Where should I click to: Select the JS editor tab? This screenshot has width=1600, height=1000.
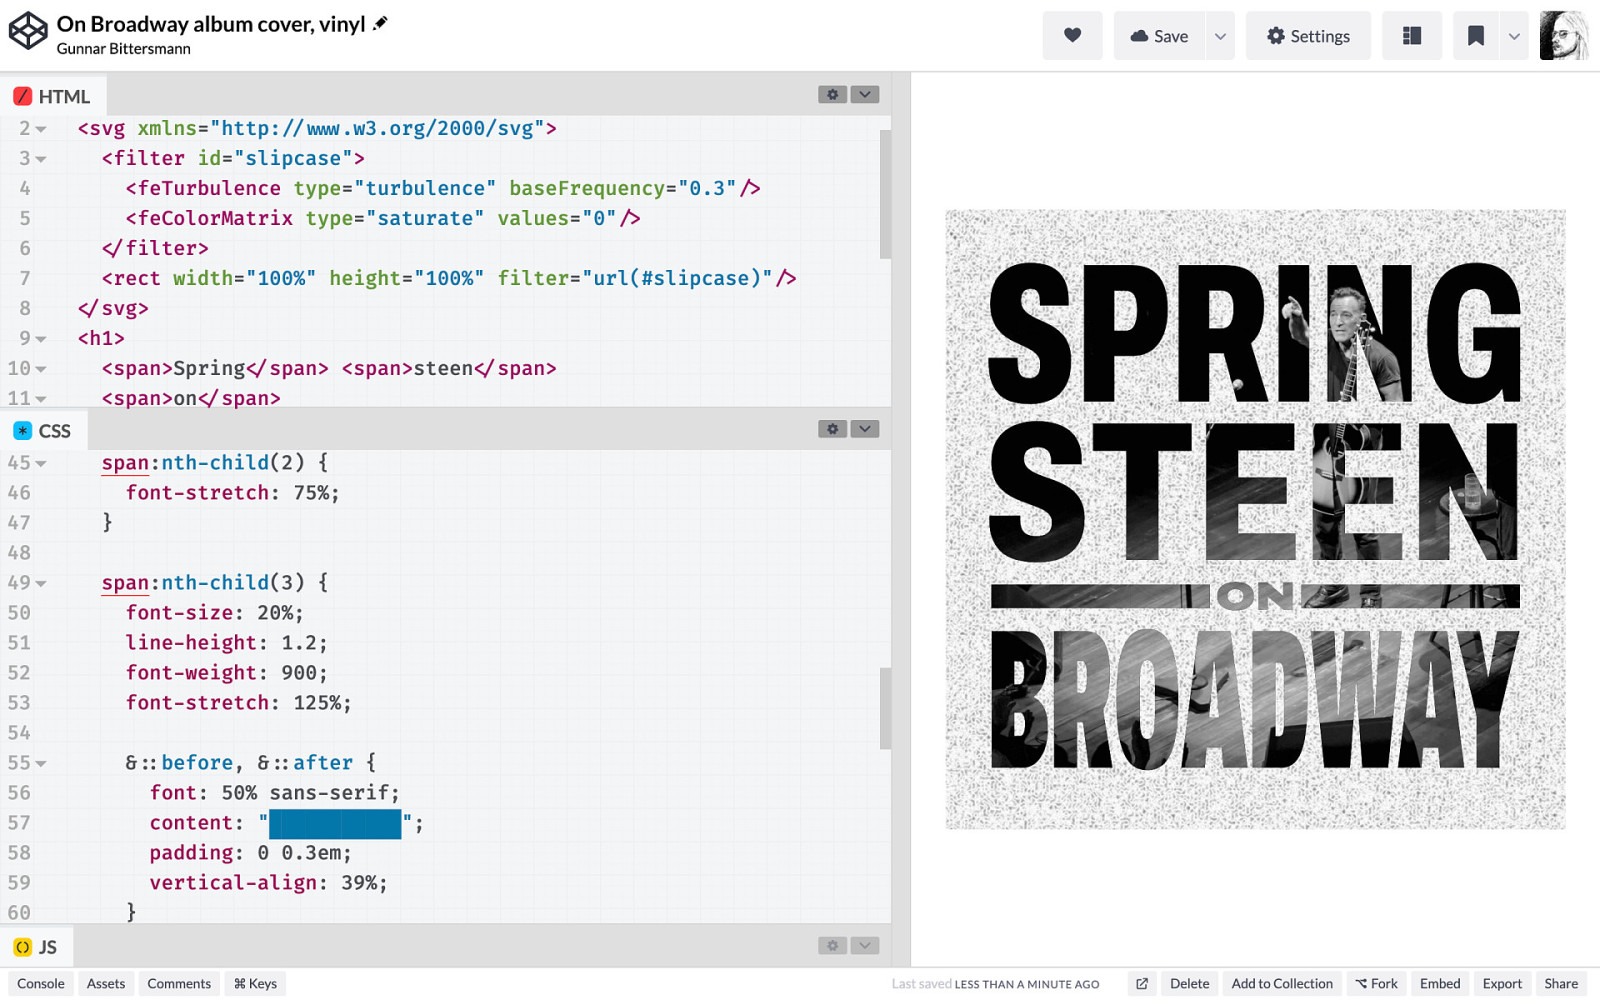pos(35,947)
